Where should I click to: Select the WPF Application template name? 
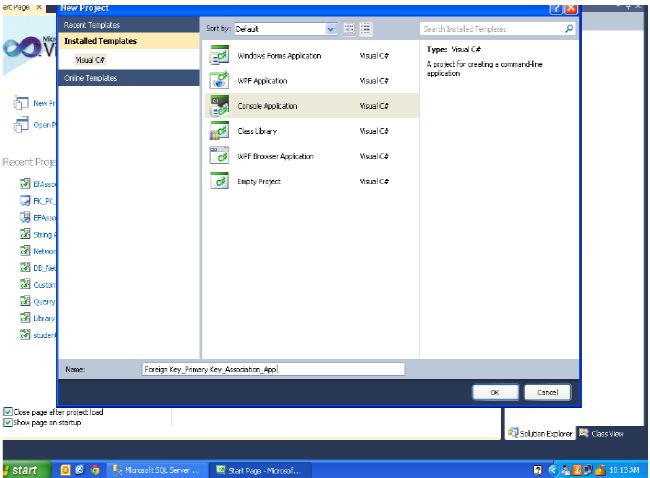tap(262, 81)
